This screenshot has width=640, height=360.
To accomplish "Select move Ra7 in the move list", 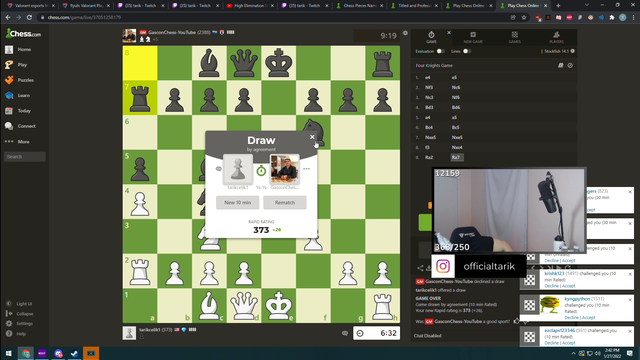I will (x=456, y=157).
